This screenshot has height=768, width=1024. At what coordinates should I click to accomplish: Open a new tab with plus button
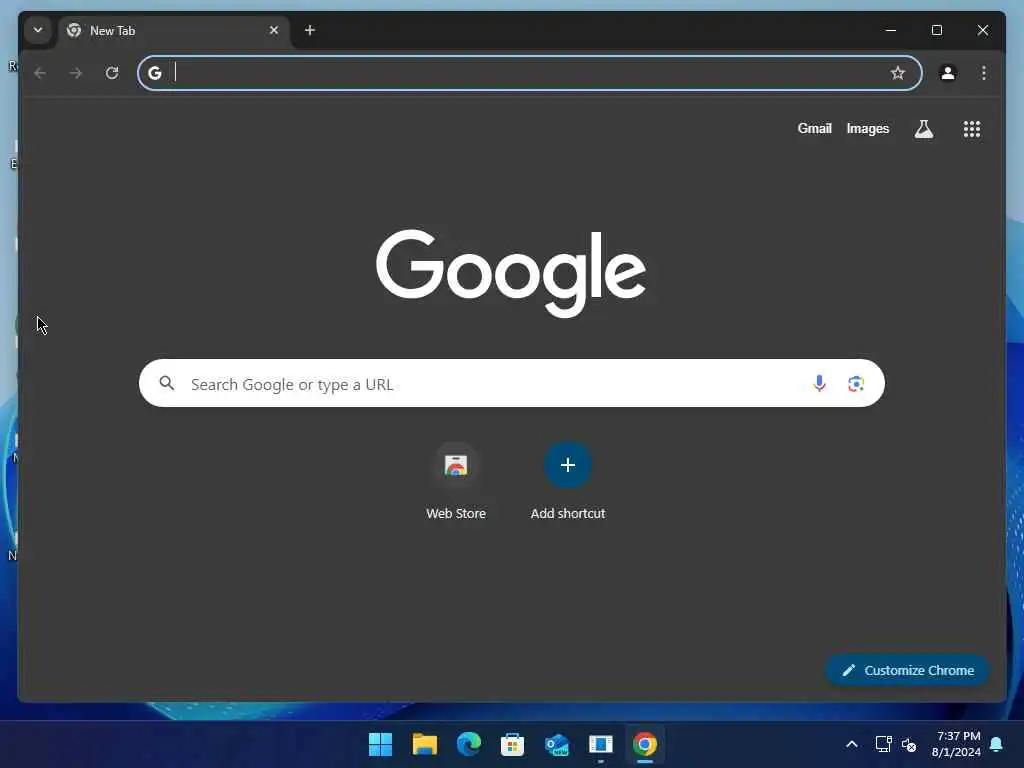click(310, 30)
